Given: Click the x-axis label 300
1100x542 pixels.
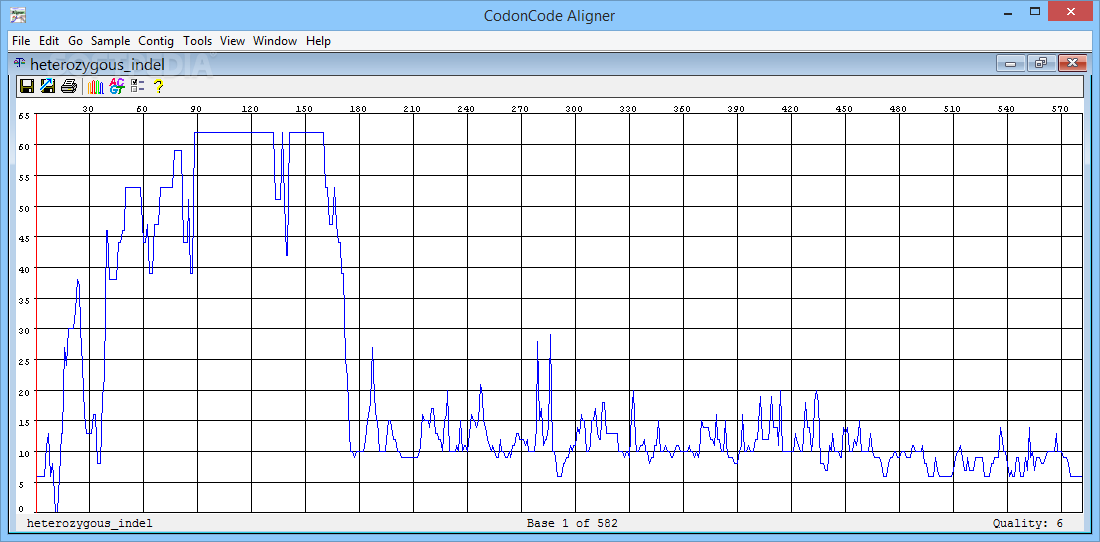Looking at the screenshot, I should click(574, 109).
